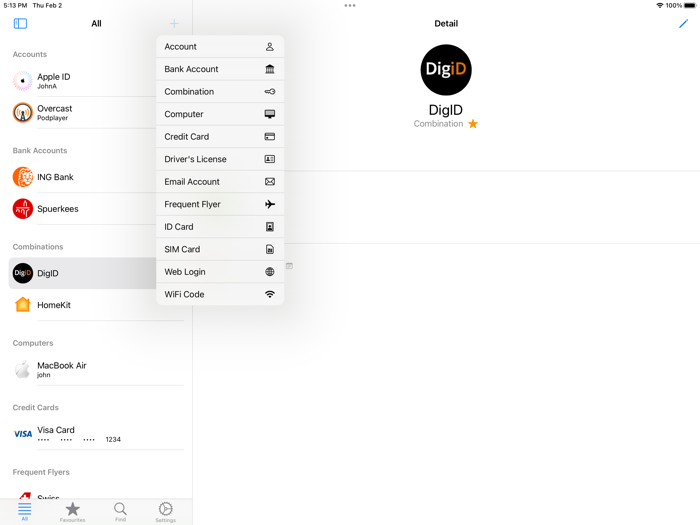Tap the Wi-Fi status icon

pyautogui.click(x=659, y=5)
